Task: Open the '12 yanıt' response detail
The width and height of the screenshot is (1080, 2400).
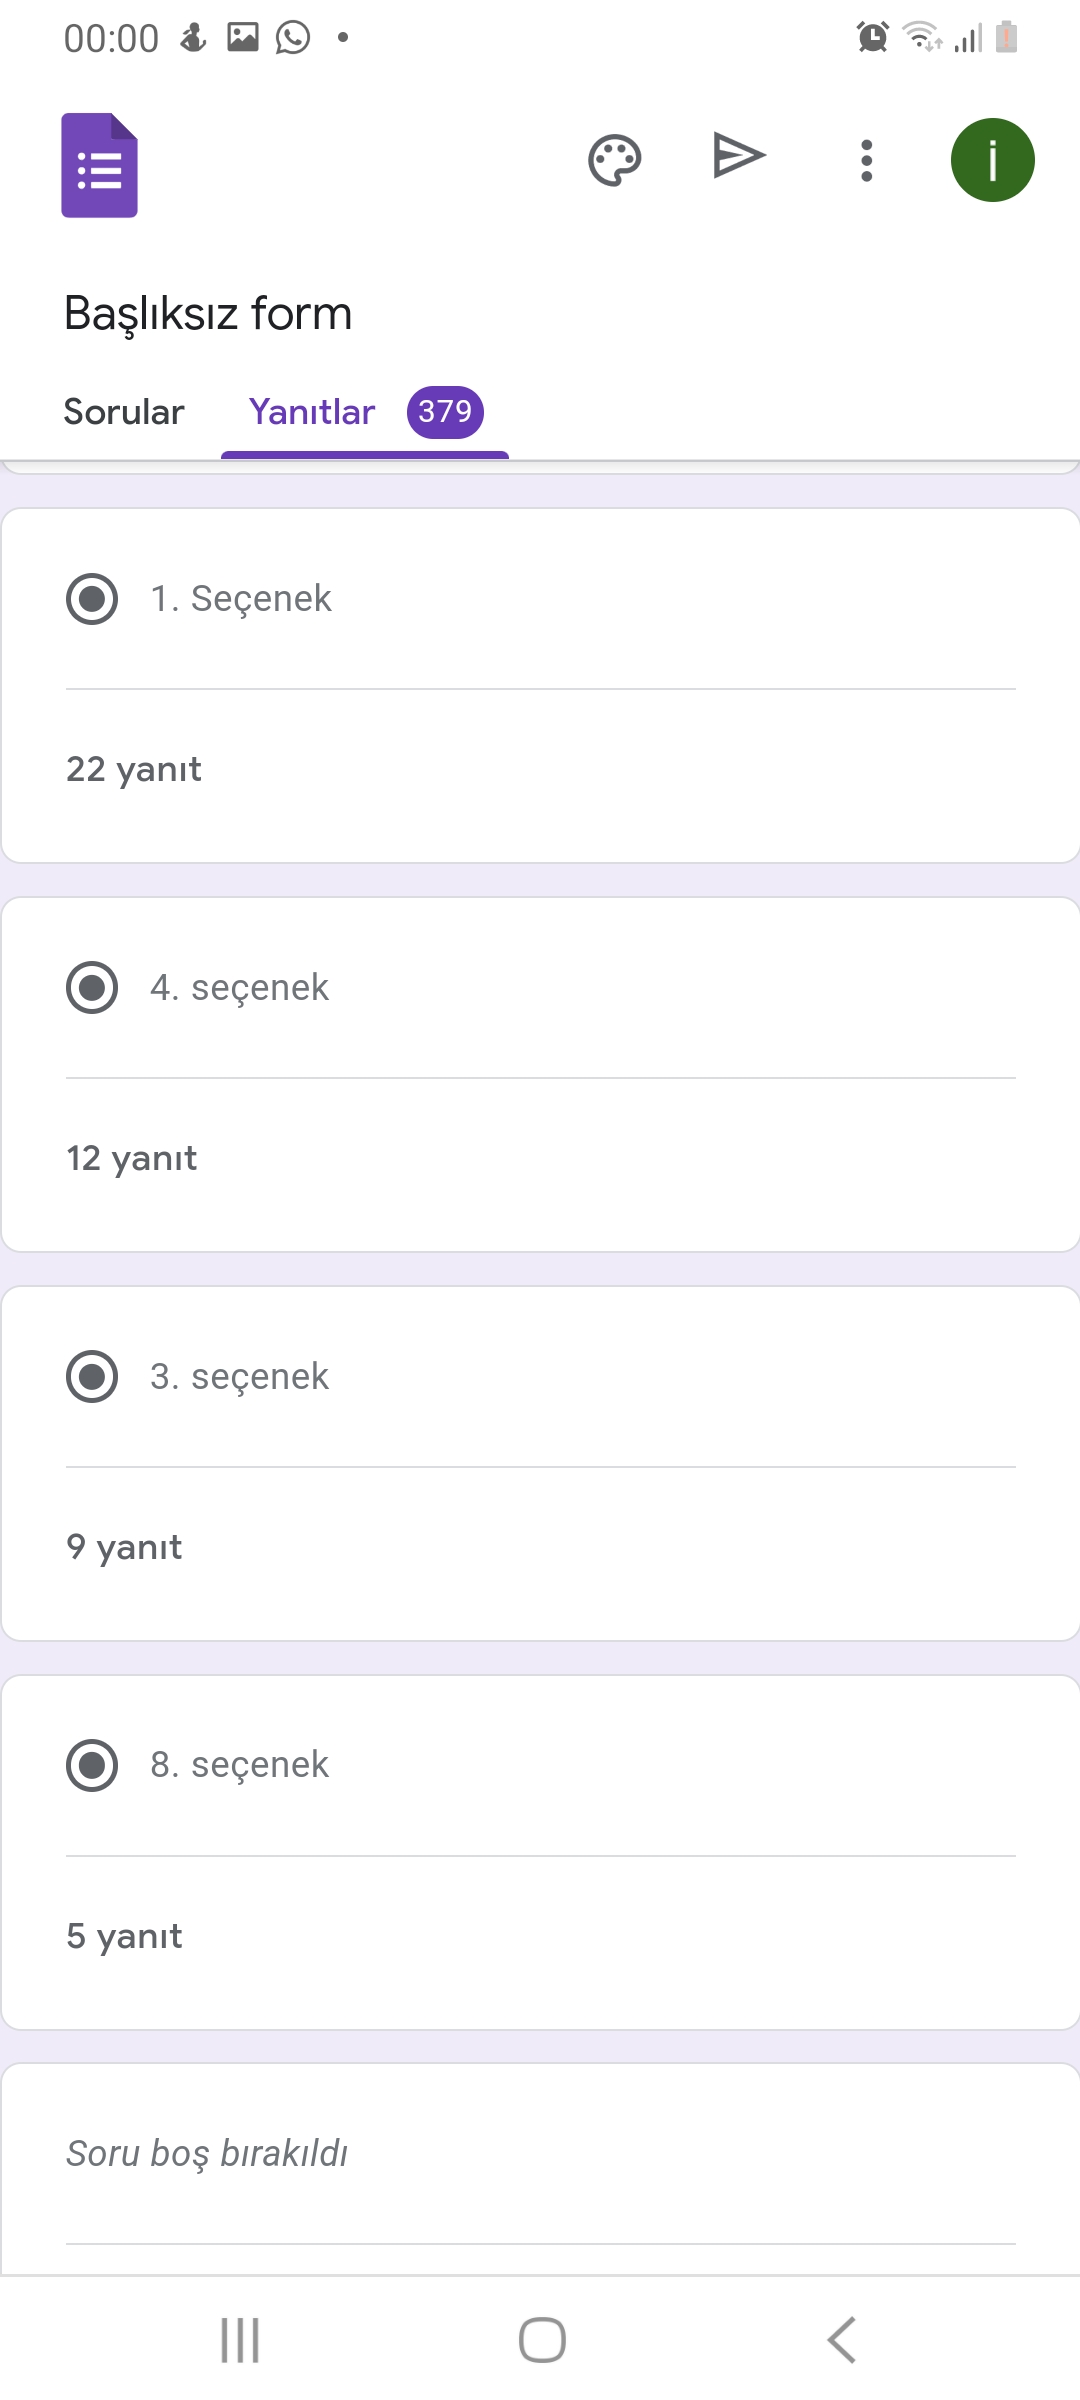Action: point(131,1158)
